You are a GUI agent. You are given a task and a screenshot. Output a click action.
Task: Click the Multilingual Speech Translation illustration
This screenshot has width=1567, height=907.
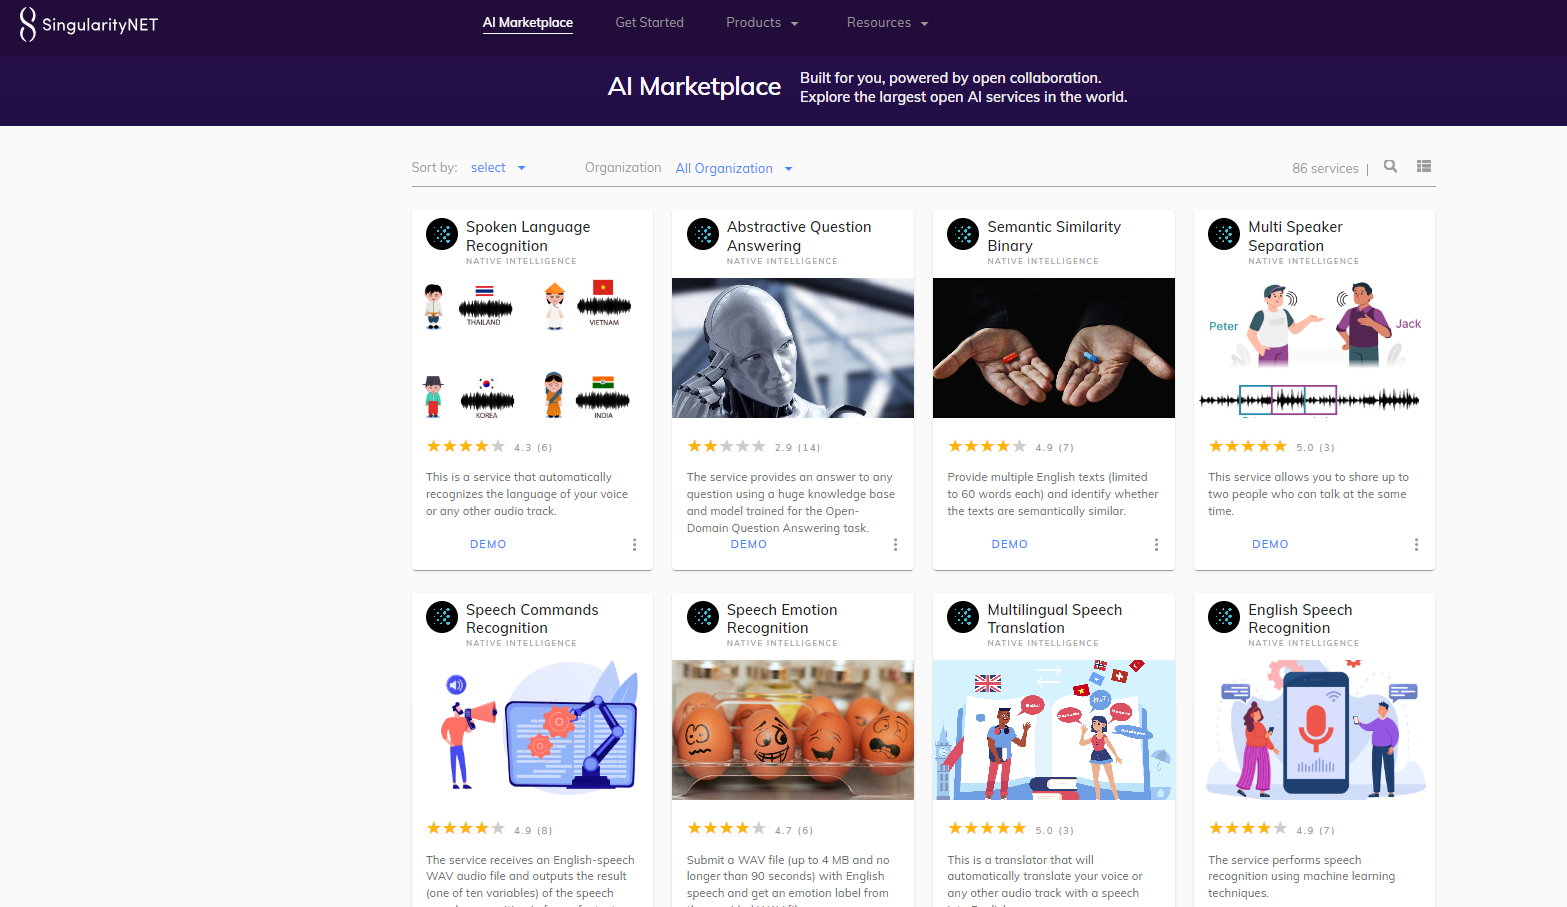coord(1054,730)
